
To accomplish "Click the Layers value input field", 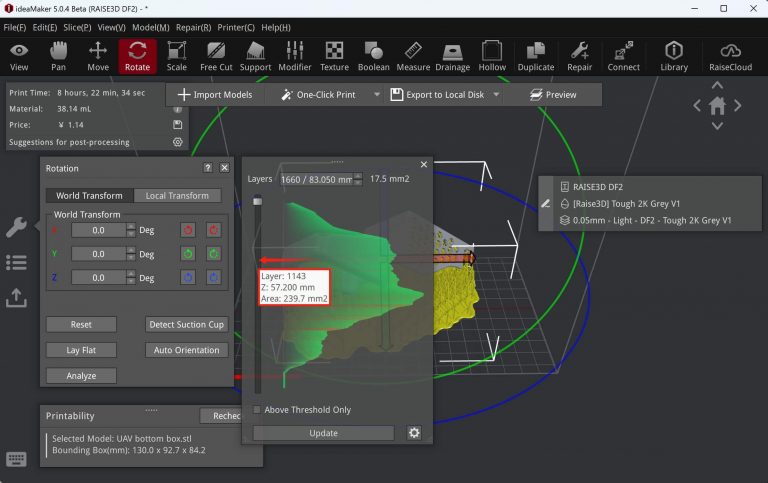I will pyautogui.click(x=316, y=179).
